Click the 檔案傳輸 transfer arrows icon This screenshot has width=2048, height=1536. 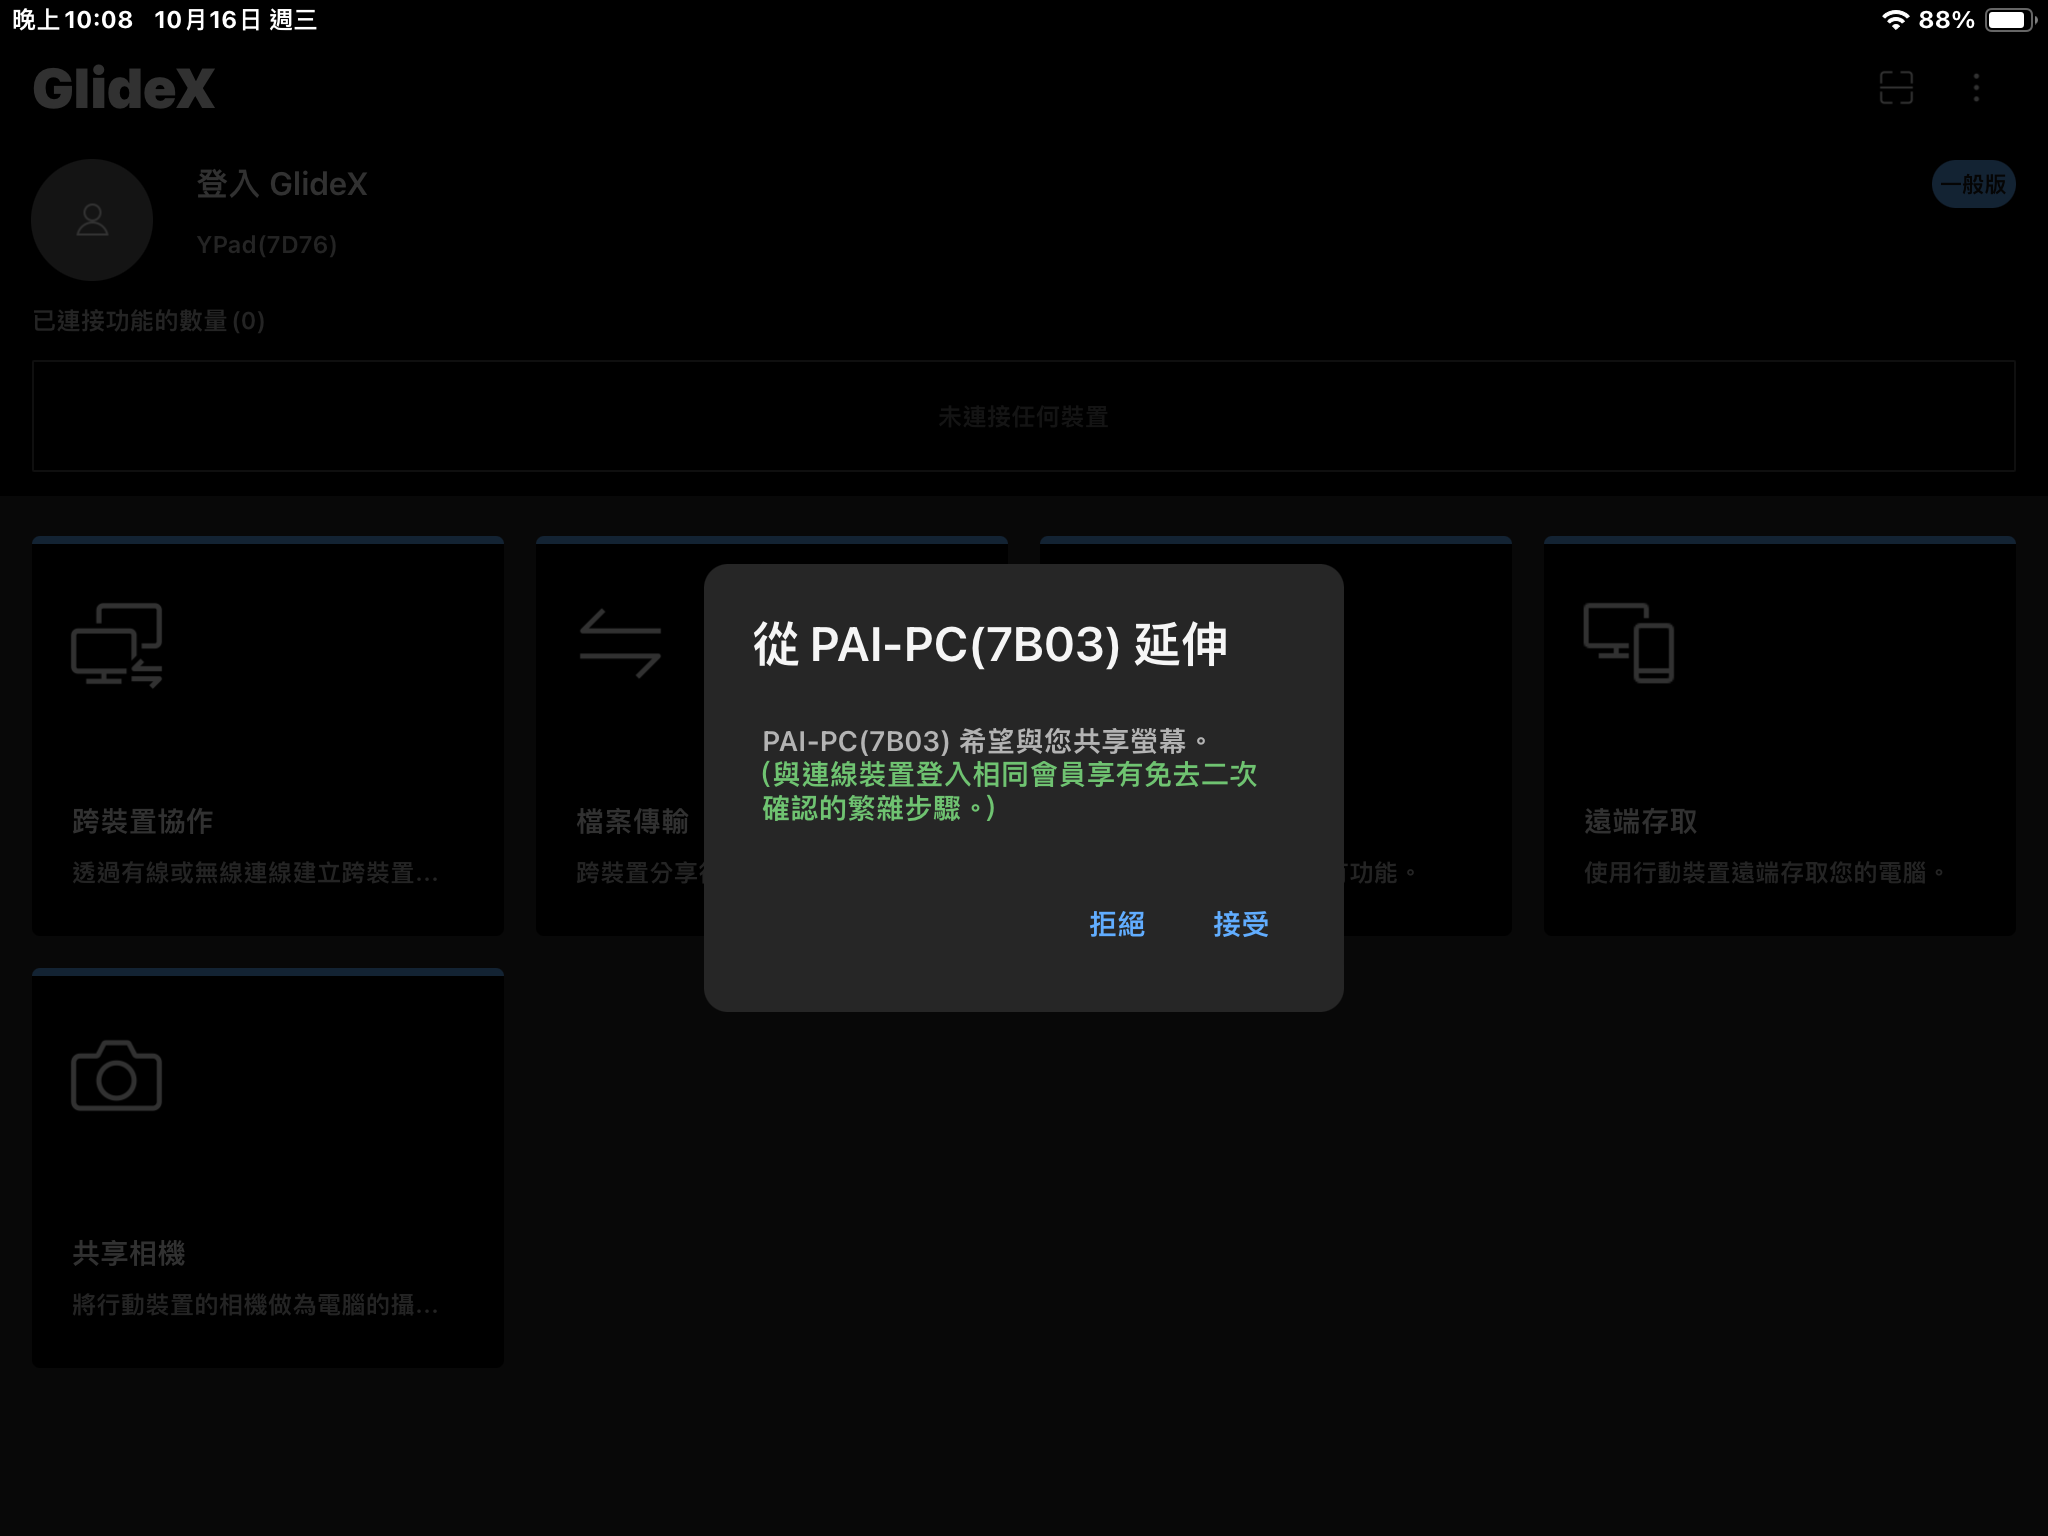[620, 643]
